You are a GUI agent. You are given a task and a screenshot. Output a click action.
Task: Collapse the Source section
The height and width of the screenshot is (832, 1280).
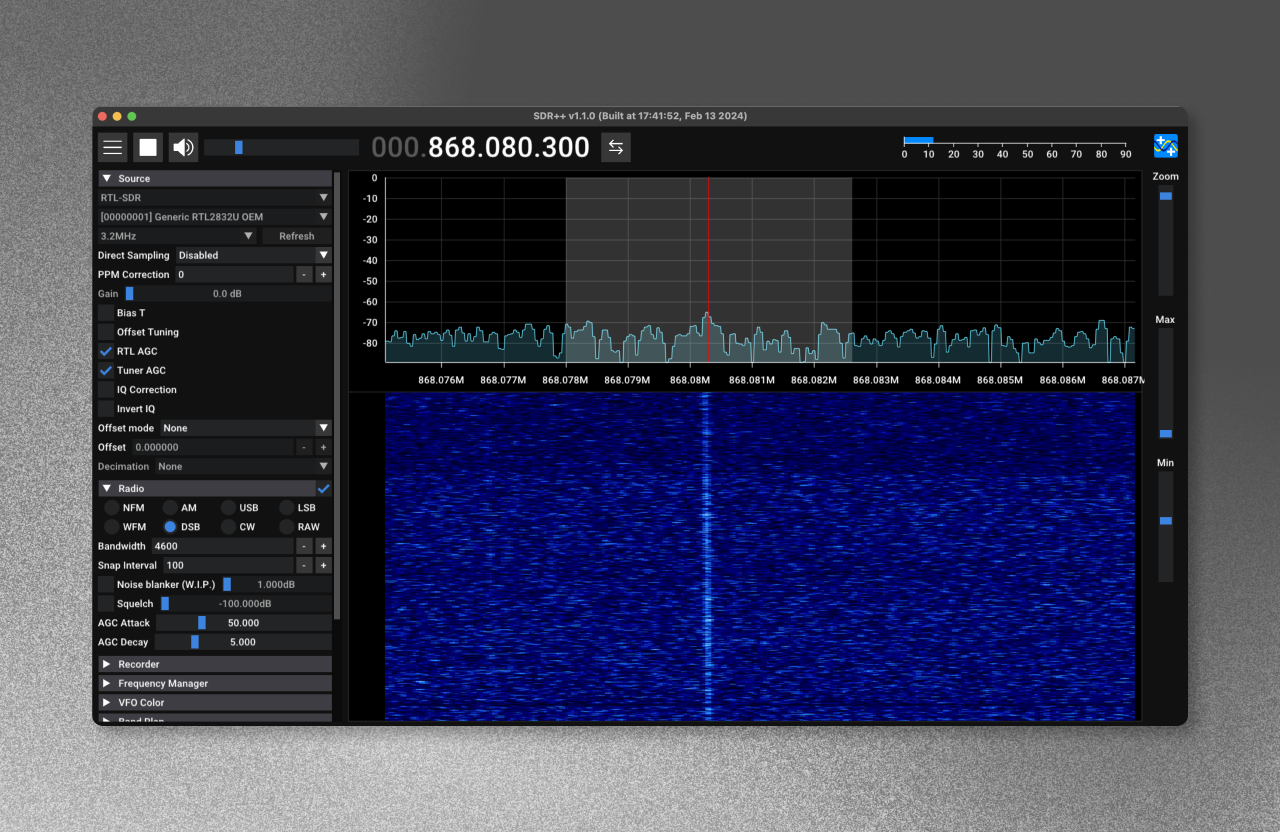coord(215,178)
